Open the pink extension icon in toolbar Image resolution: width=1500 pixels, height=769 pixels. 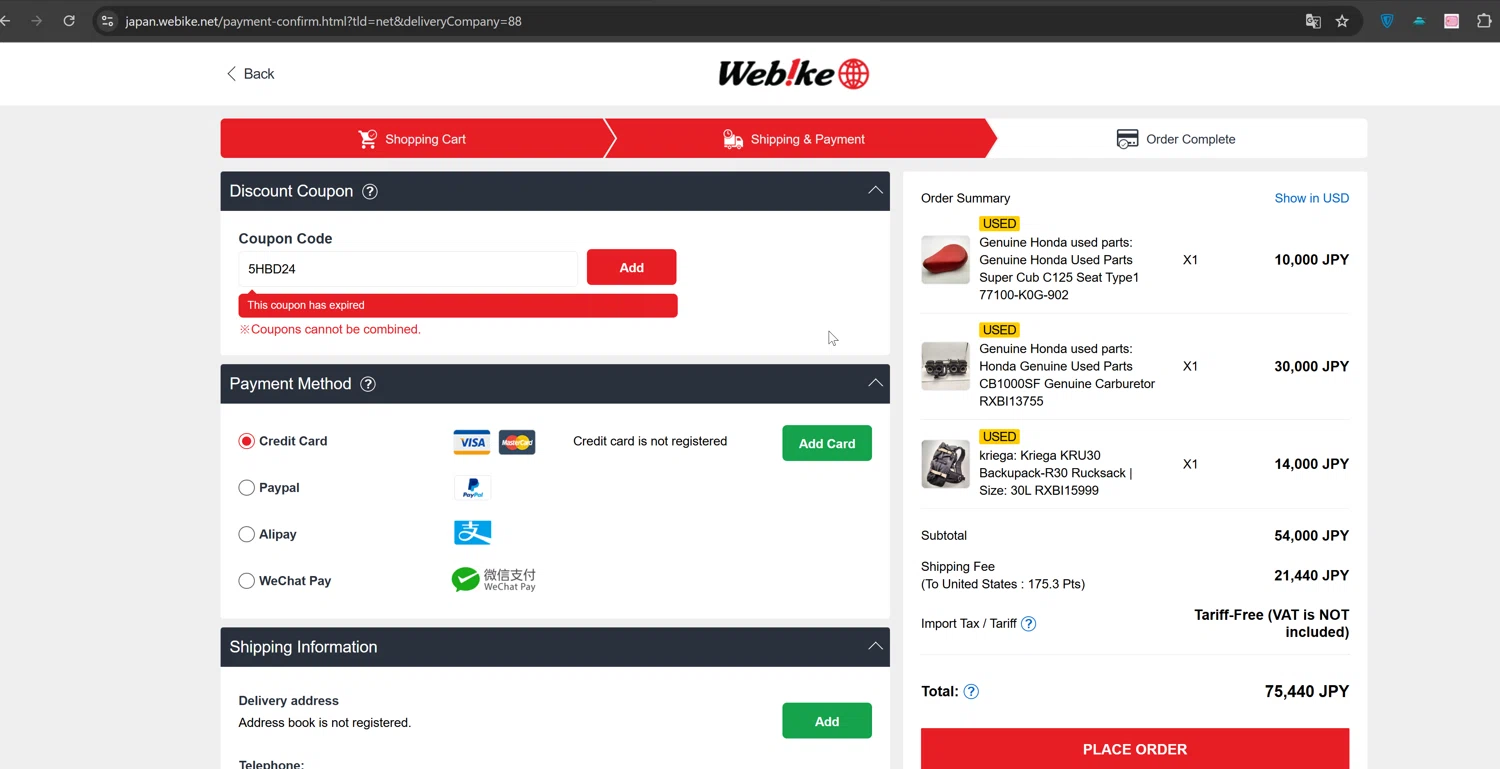coord(1452,21)
